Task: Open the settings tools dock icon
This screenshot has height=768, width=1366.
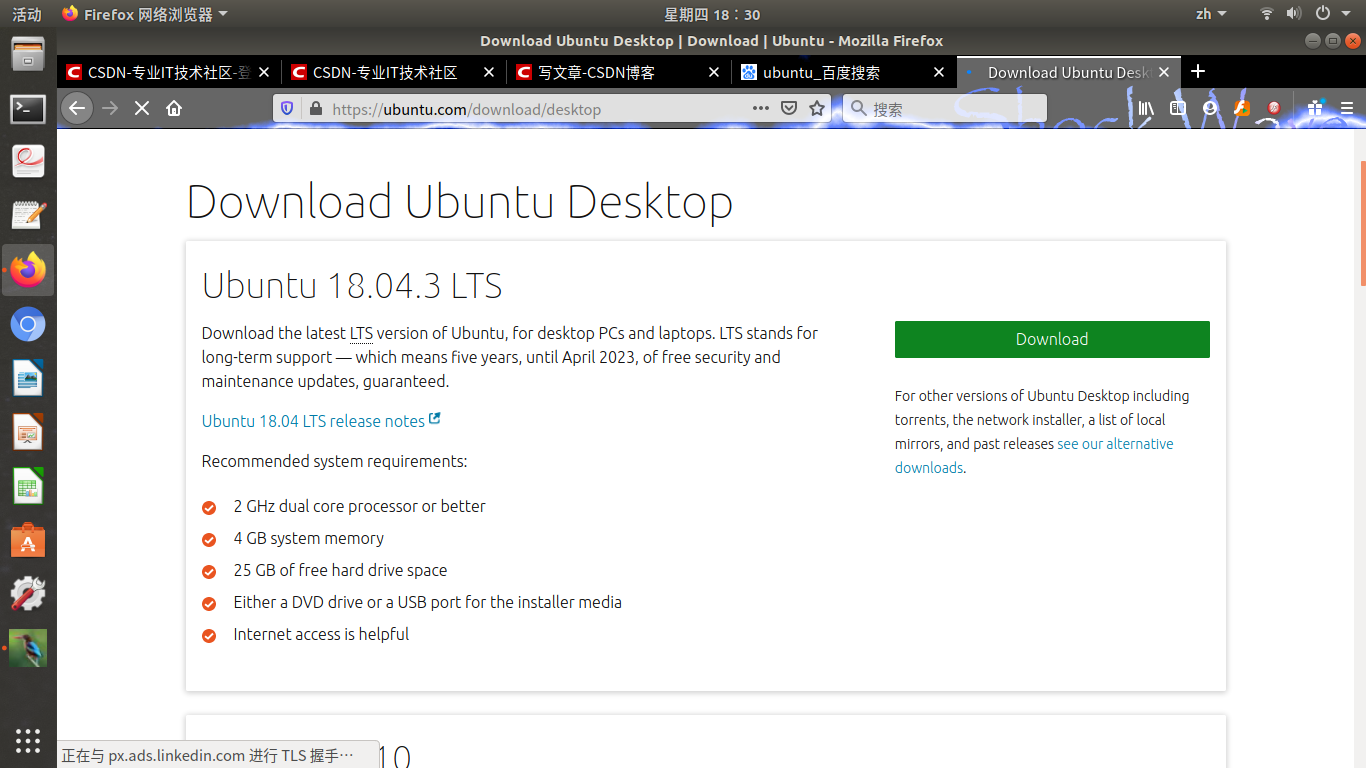Action: [28, 595]
